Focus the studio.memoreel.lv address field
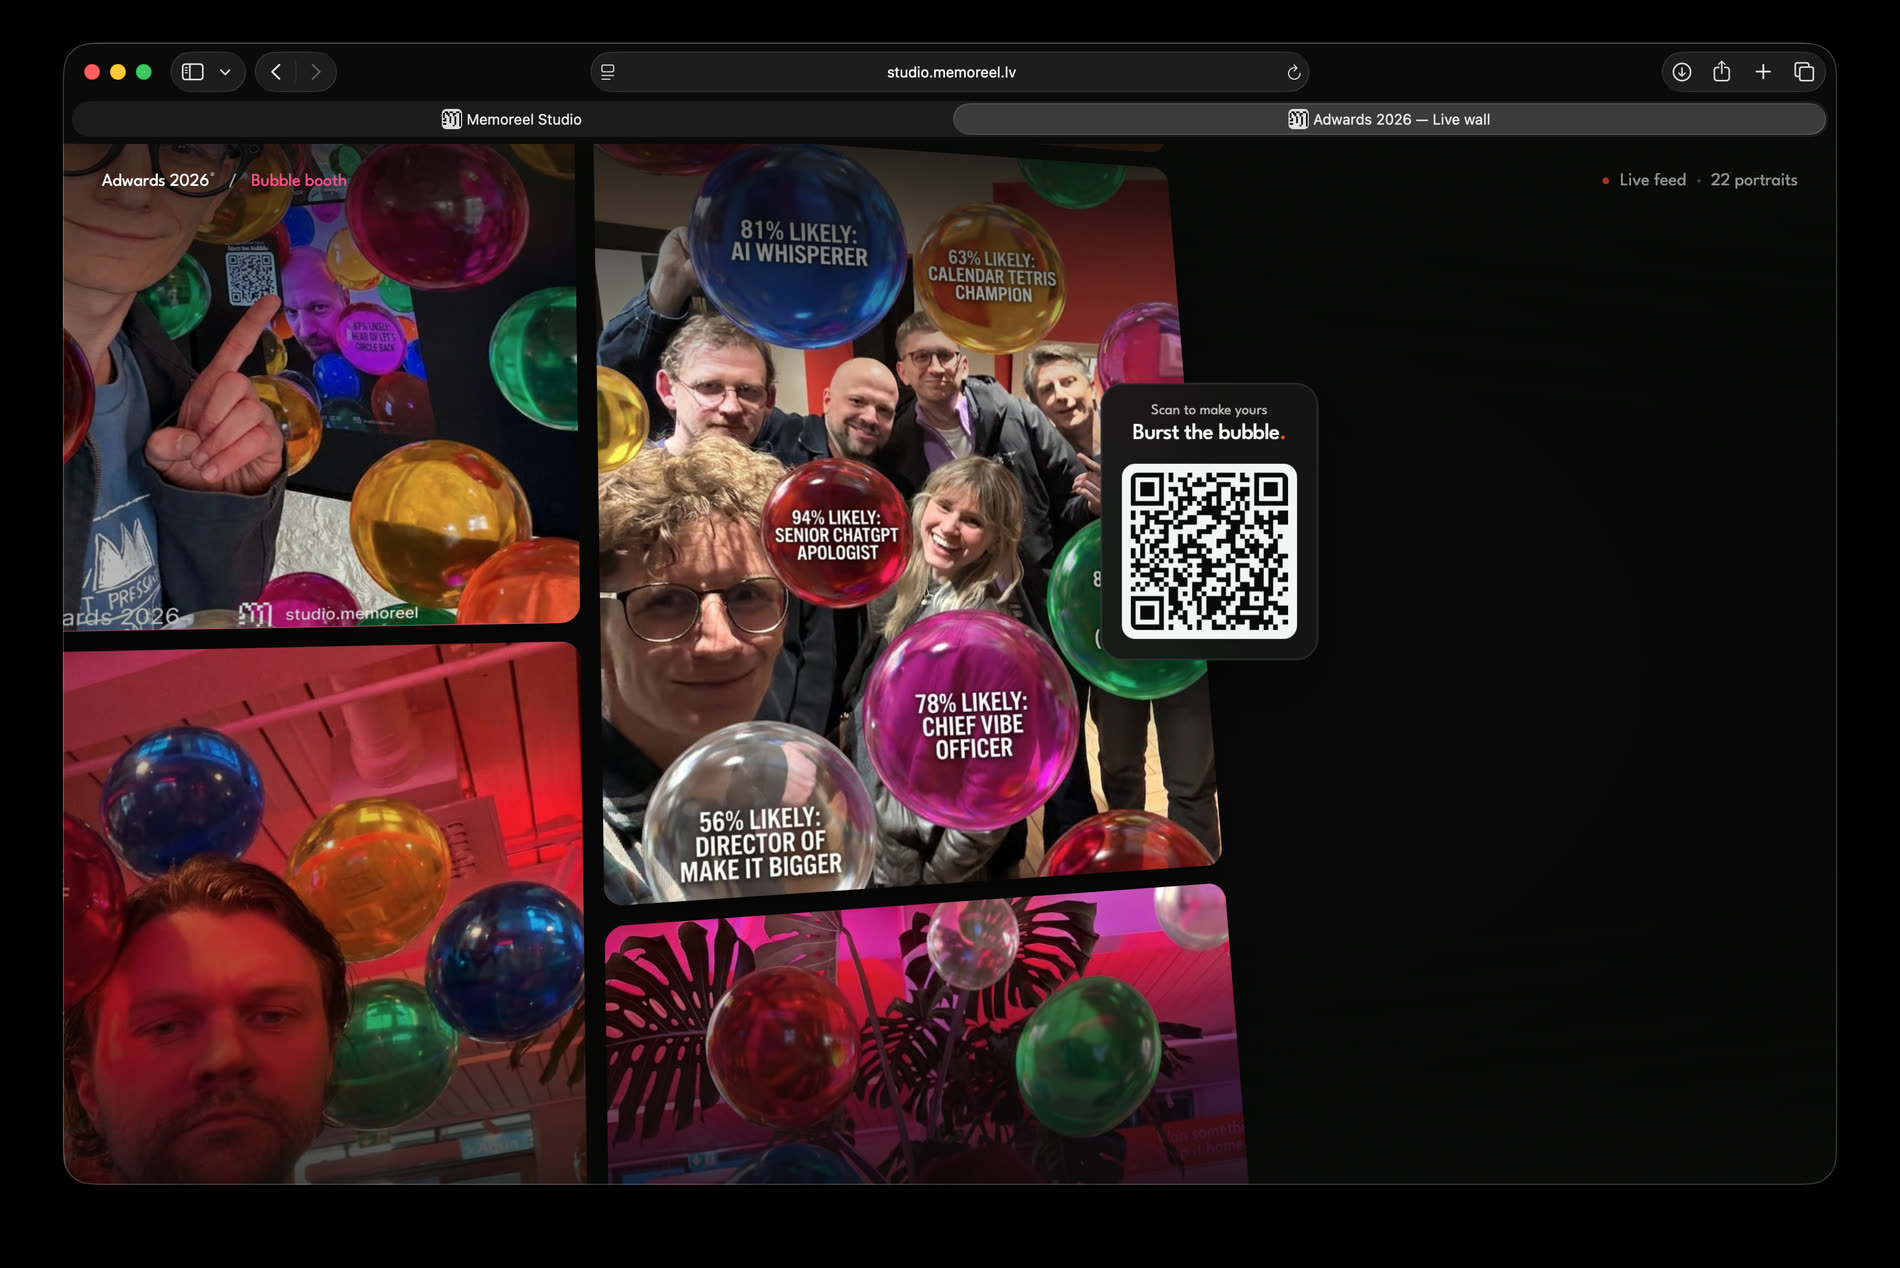Image resolution: width=1900 pixels, height=1268 pixels. tap(950, 72)
